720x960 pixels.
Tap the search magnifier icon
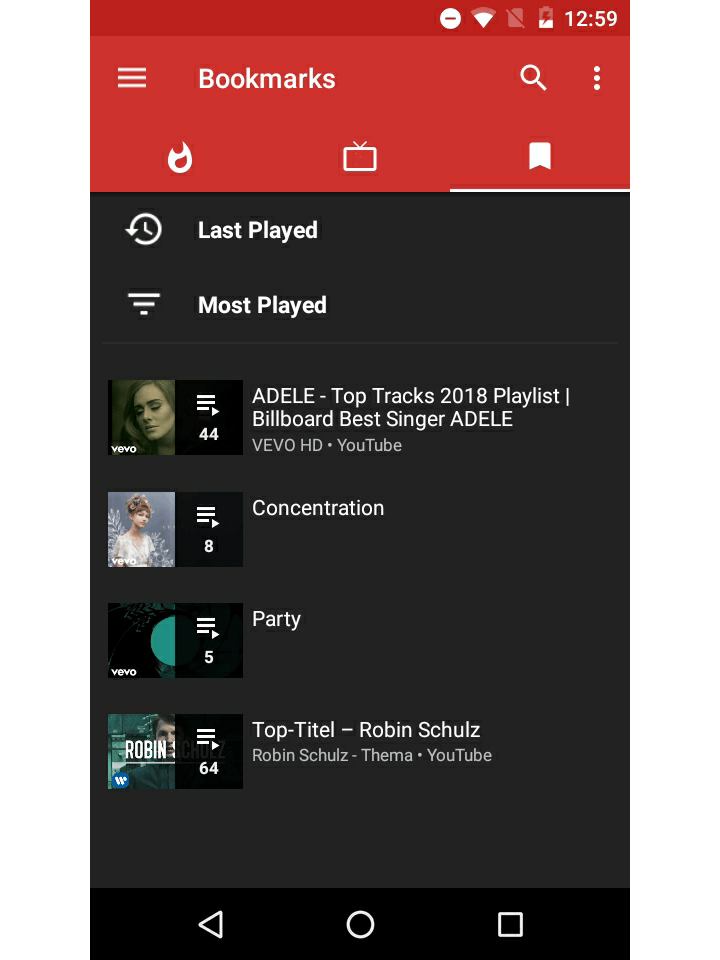(x=533, y=78)
